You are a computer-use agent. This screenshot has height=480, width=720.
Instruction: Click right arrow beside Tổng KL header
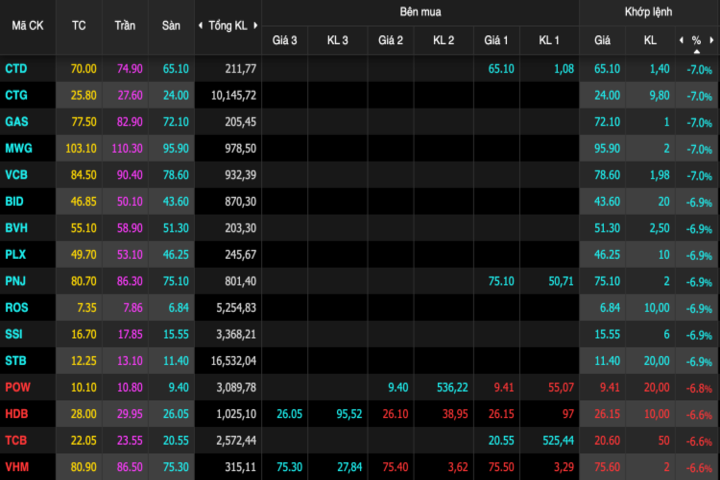[255, 25]
